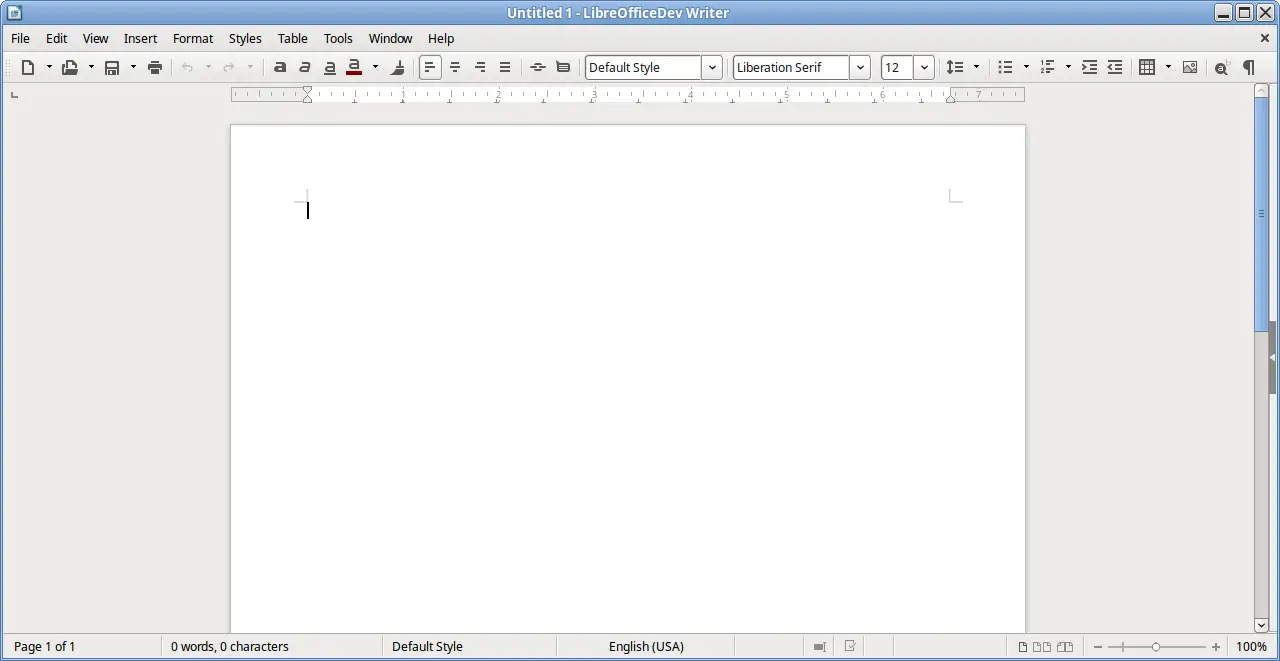Click the Strikethrough icon

[x=537, y=67]
